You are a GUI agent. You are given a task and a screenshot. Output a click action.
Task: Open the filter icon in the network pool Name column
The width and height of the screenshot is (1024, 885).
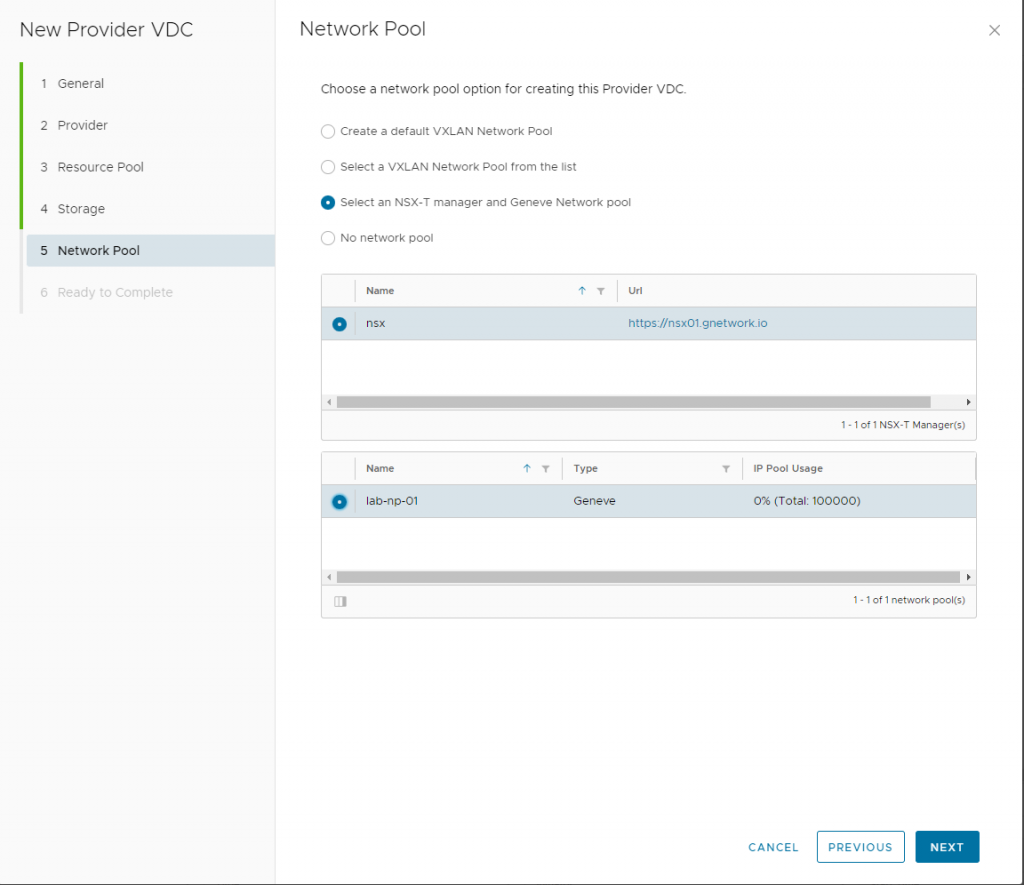tap(546, 469)
